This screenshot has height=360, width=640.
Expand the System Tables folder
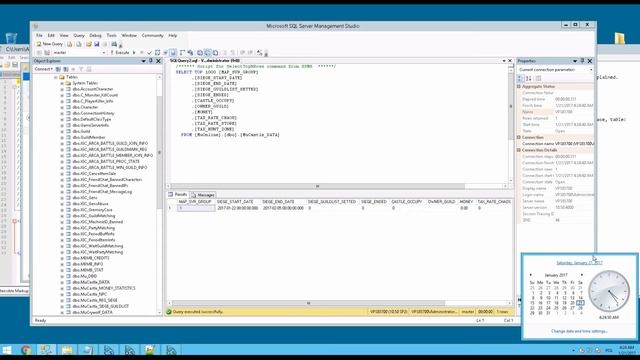click(62, 83)
